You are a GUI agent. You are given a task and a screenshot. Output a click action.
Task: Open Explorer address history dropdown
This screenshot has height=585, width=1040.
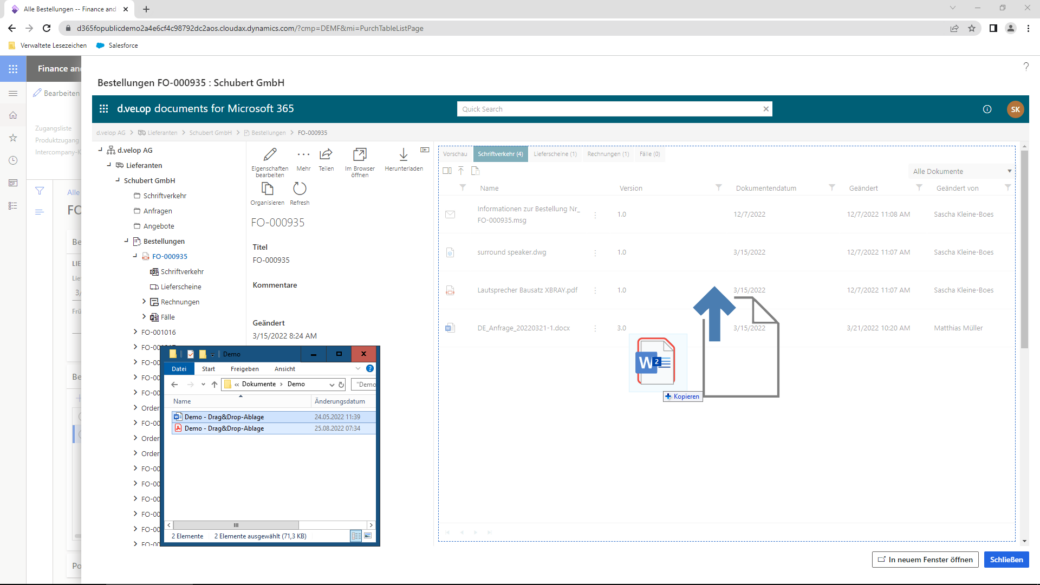332,385
